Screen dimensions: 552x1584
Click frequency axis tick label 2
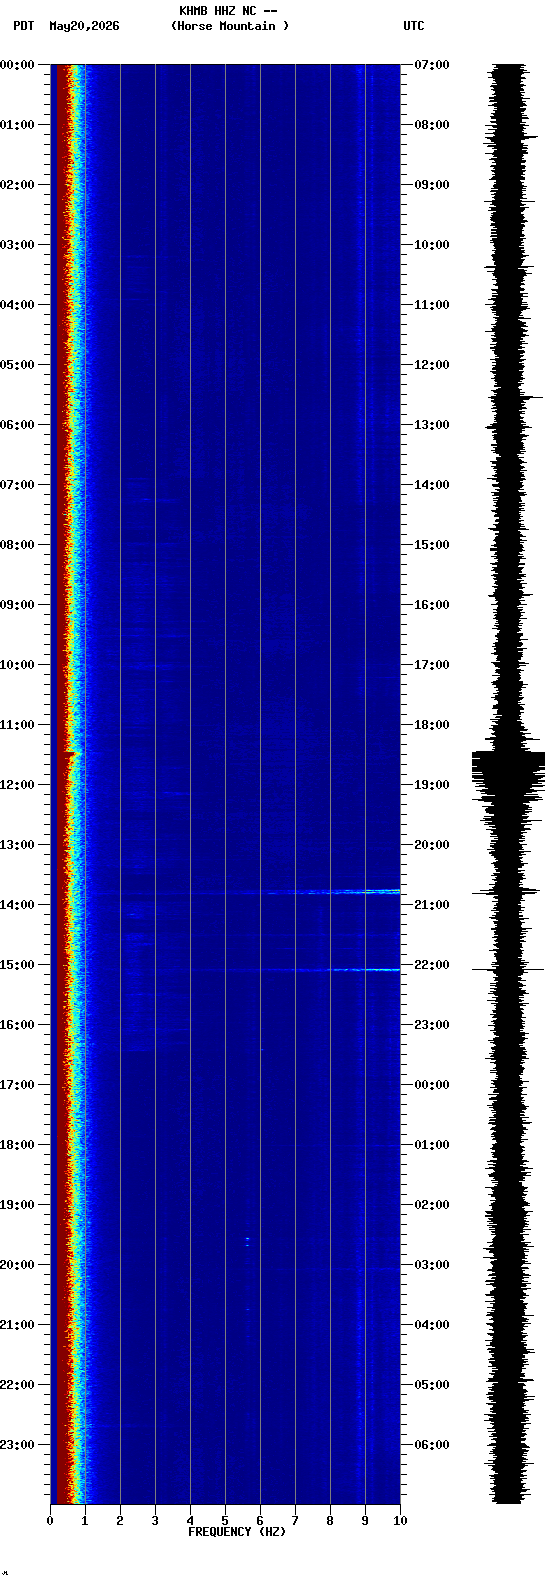[120, 1521]
